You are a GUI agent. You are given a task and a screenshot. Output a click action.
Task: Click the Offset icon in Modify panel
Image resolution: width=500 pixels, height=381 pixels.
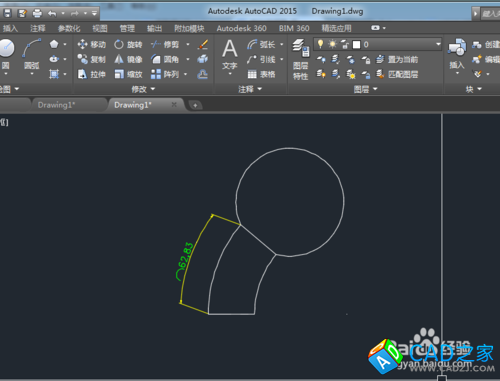pyautogui.click(x=203, y=74)
